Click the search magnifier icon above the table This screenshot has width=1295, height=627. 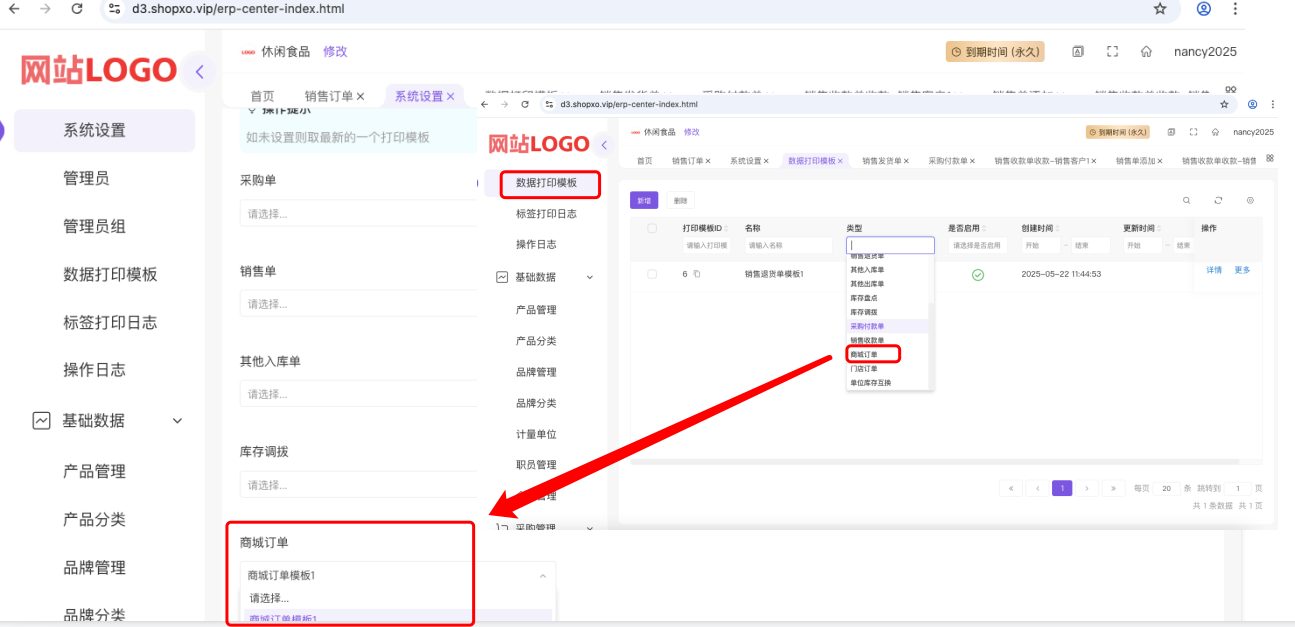tap(1187, 201)
